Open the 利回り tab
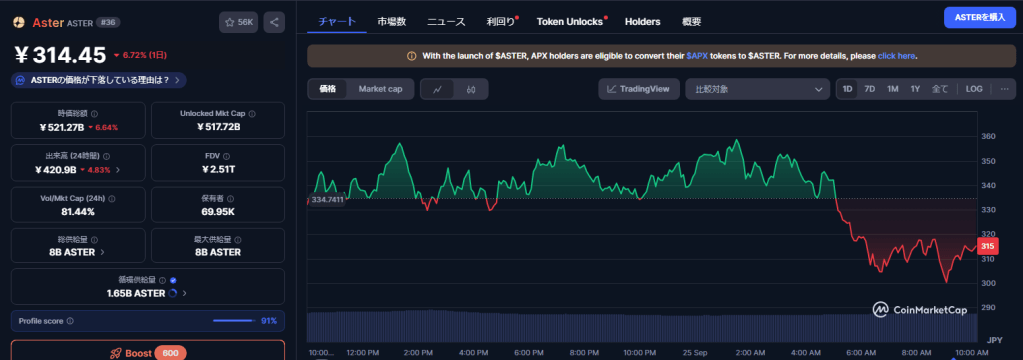1023x360 pixels. [501, 22]
